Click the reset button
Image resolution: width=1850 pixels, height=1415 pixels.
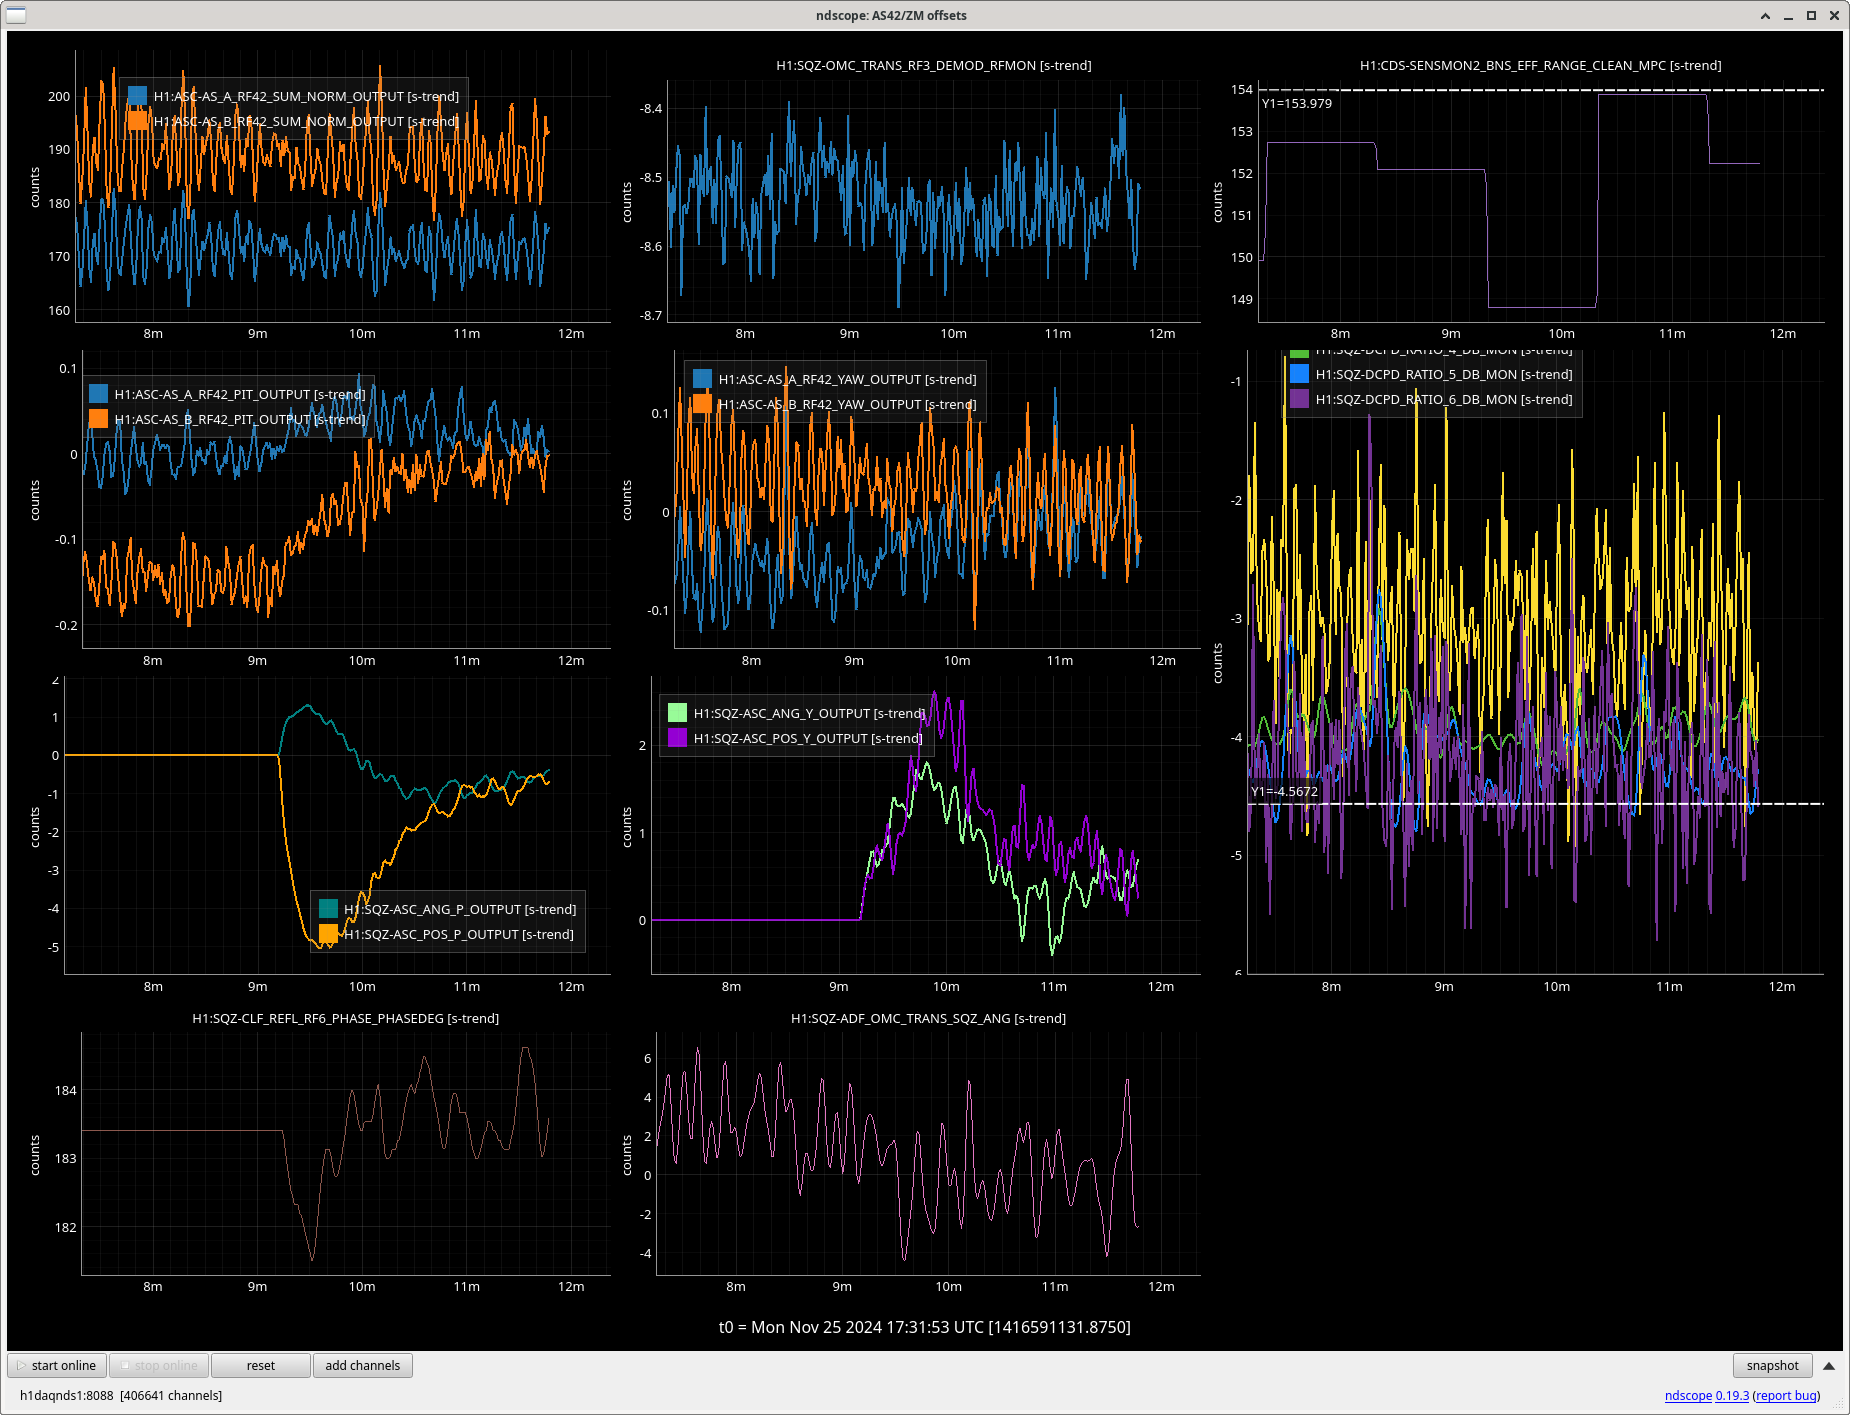261,1365
